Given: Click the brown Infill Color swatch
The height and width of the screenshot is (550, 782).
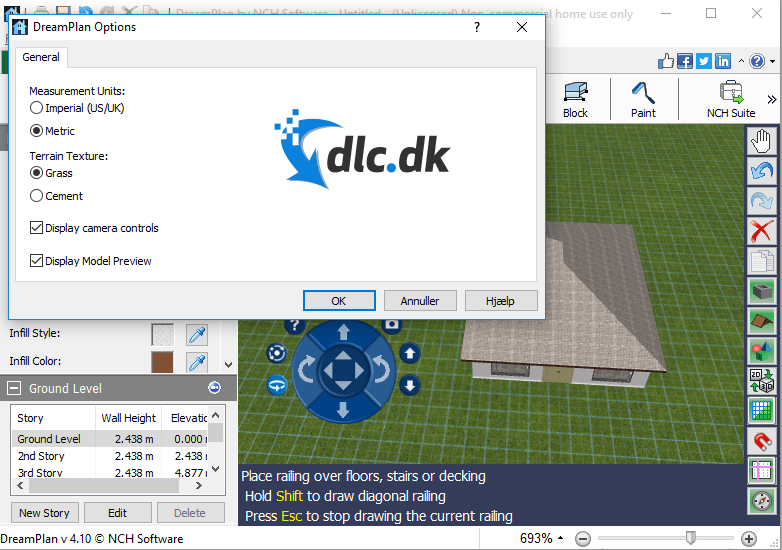Looking at the screenshot, I should click(163, 362).
